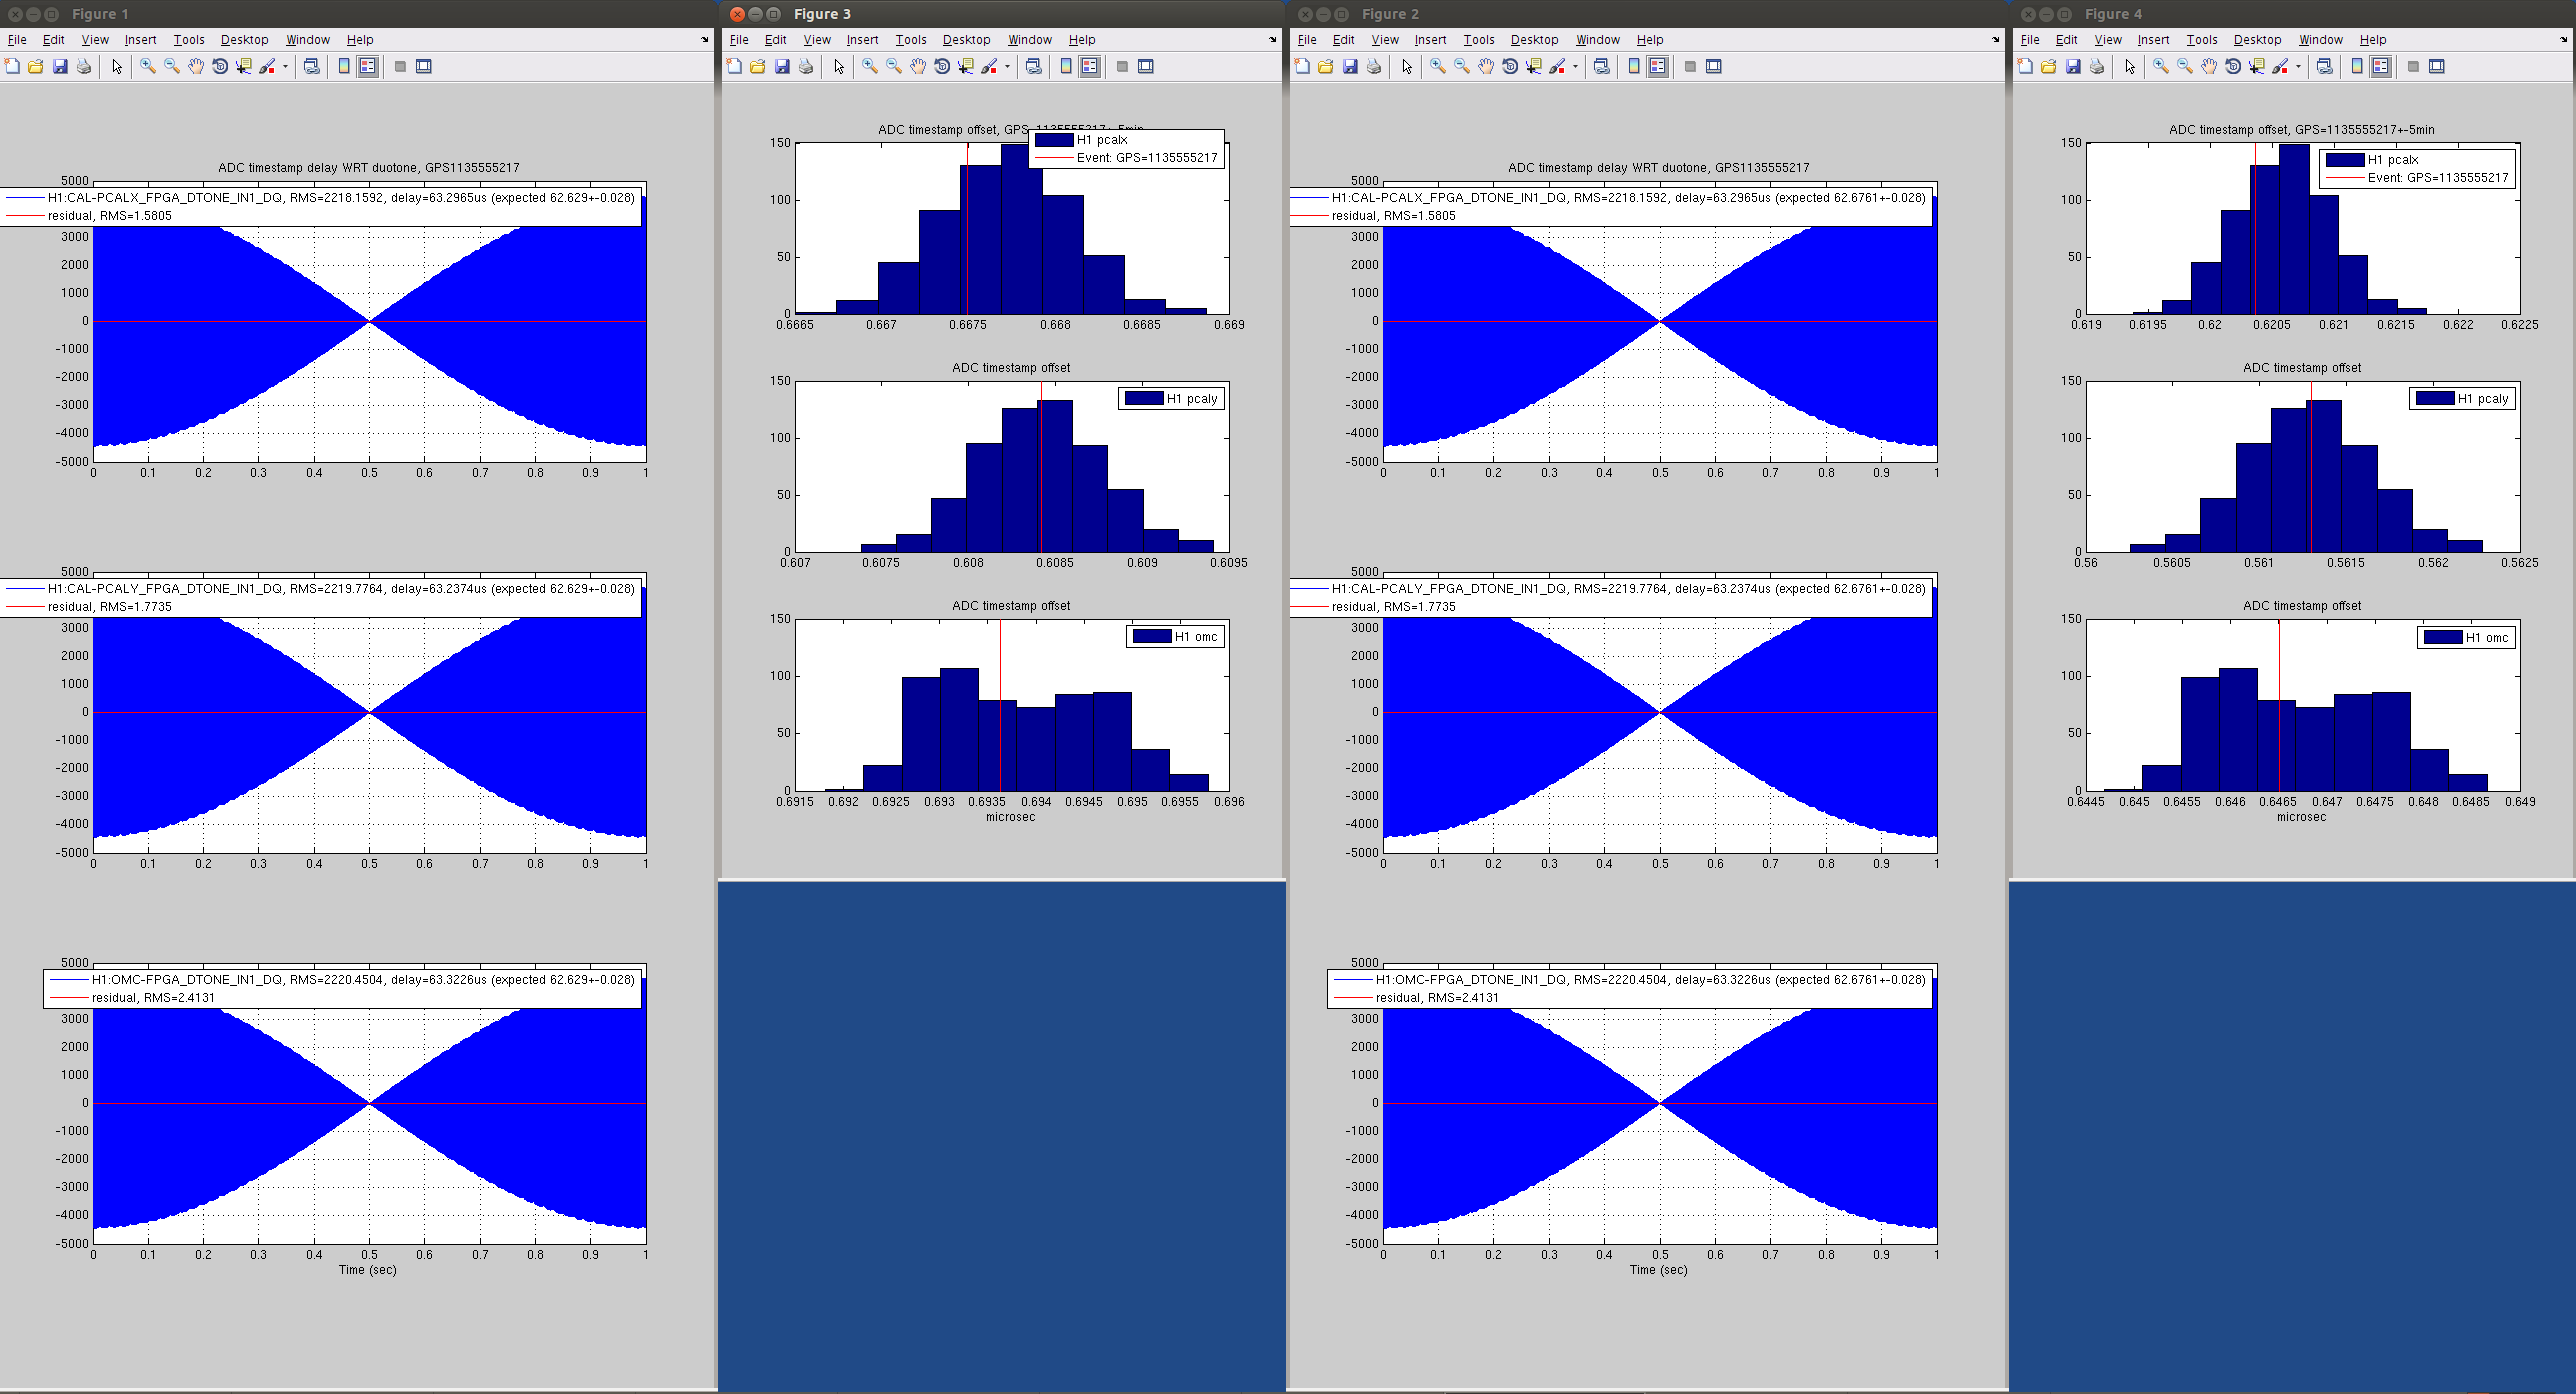
Task: Select Rotate 3D tool in Figure 2
Action: (1510, 66)
